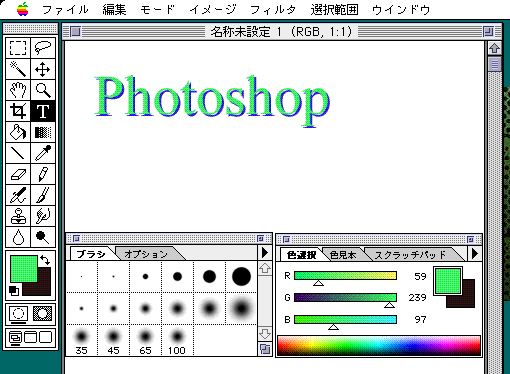510x374 pixels.
Task: Switch to the 色見本 tab
Action: pos(343,255)
